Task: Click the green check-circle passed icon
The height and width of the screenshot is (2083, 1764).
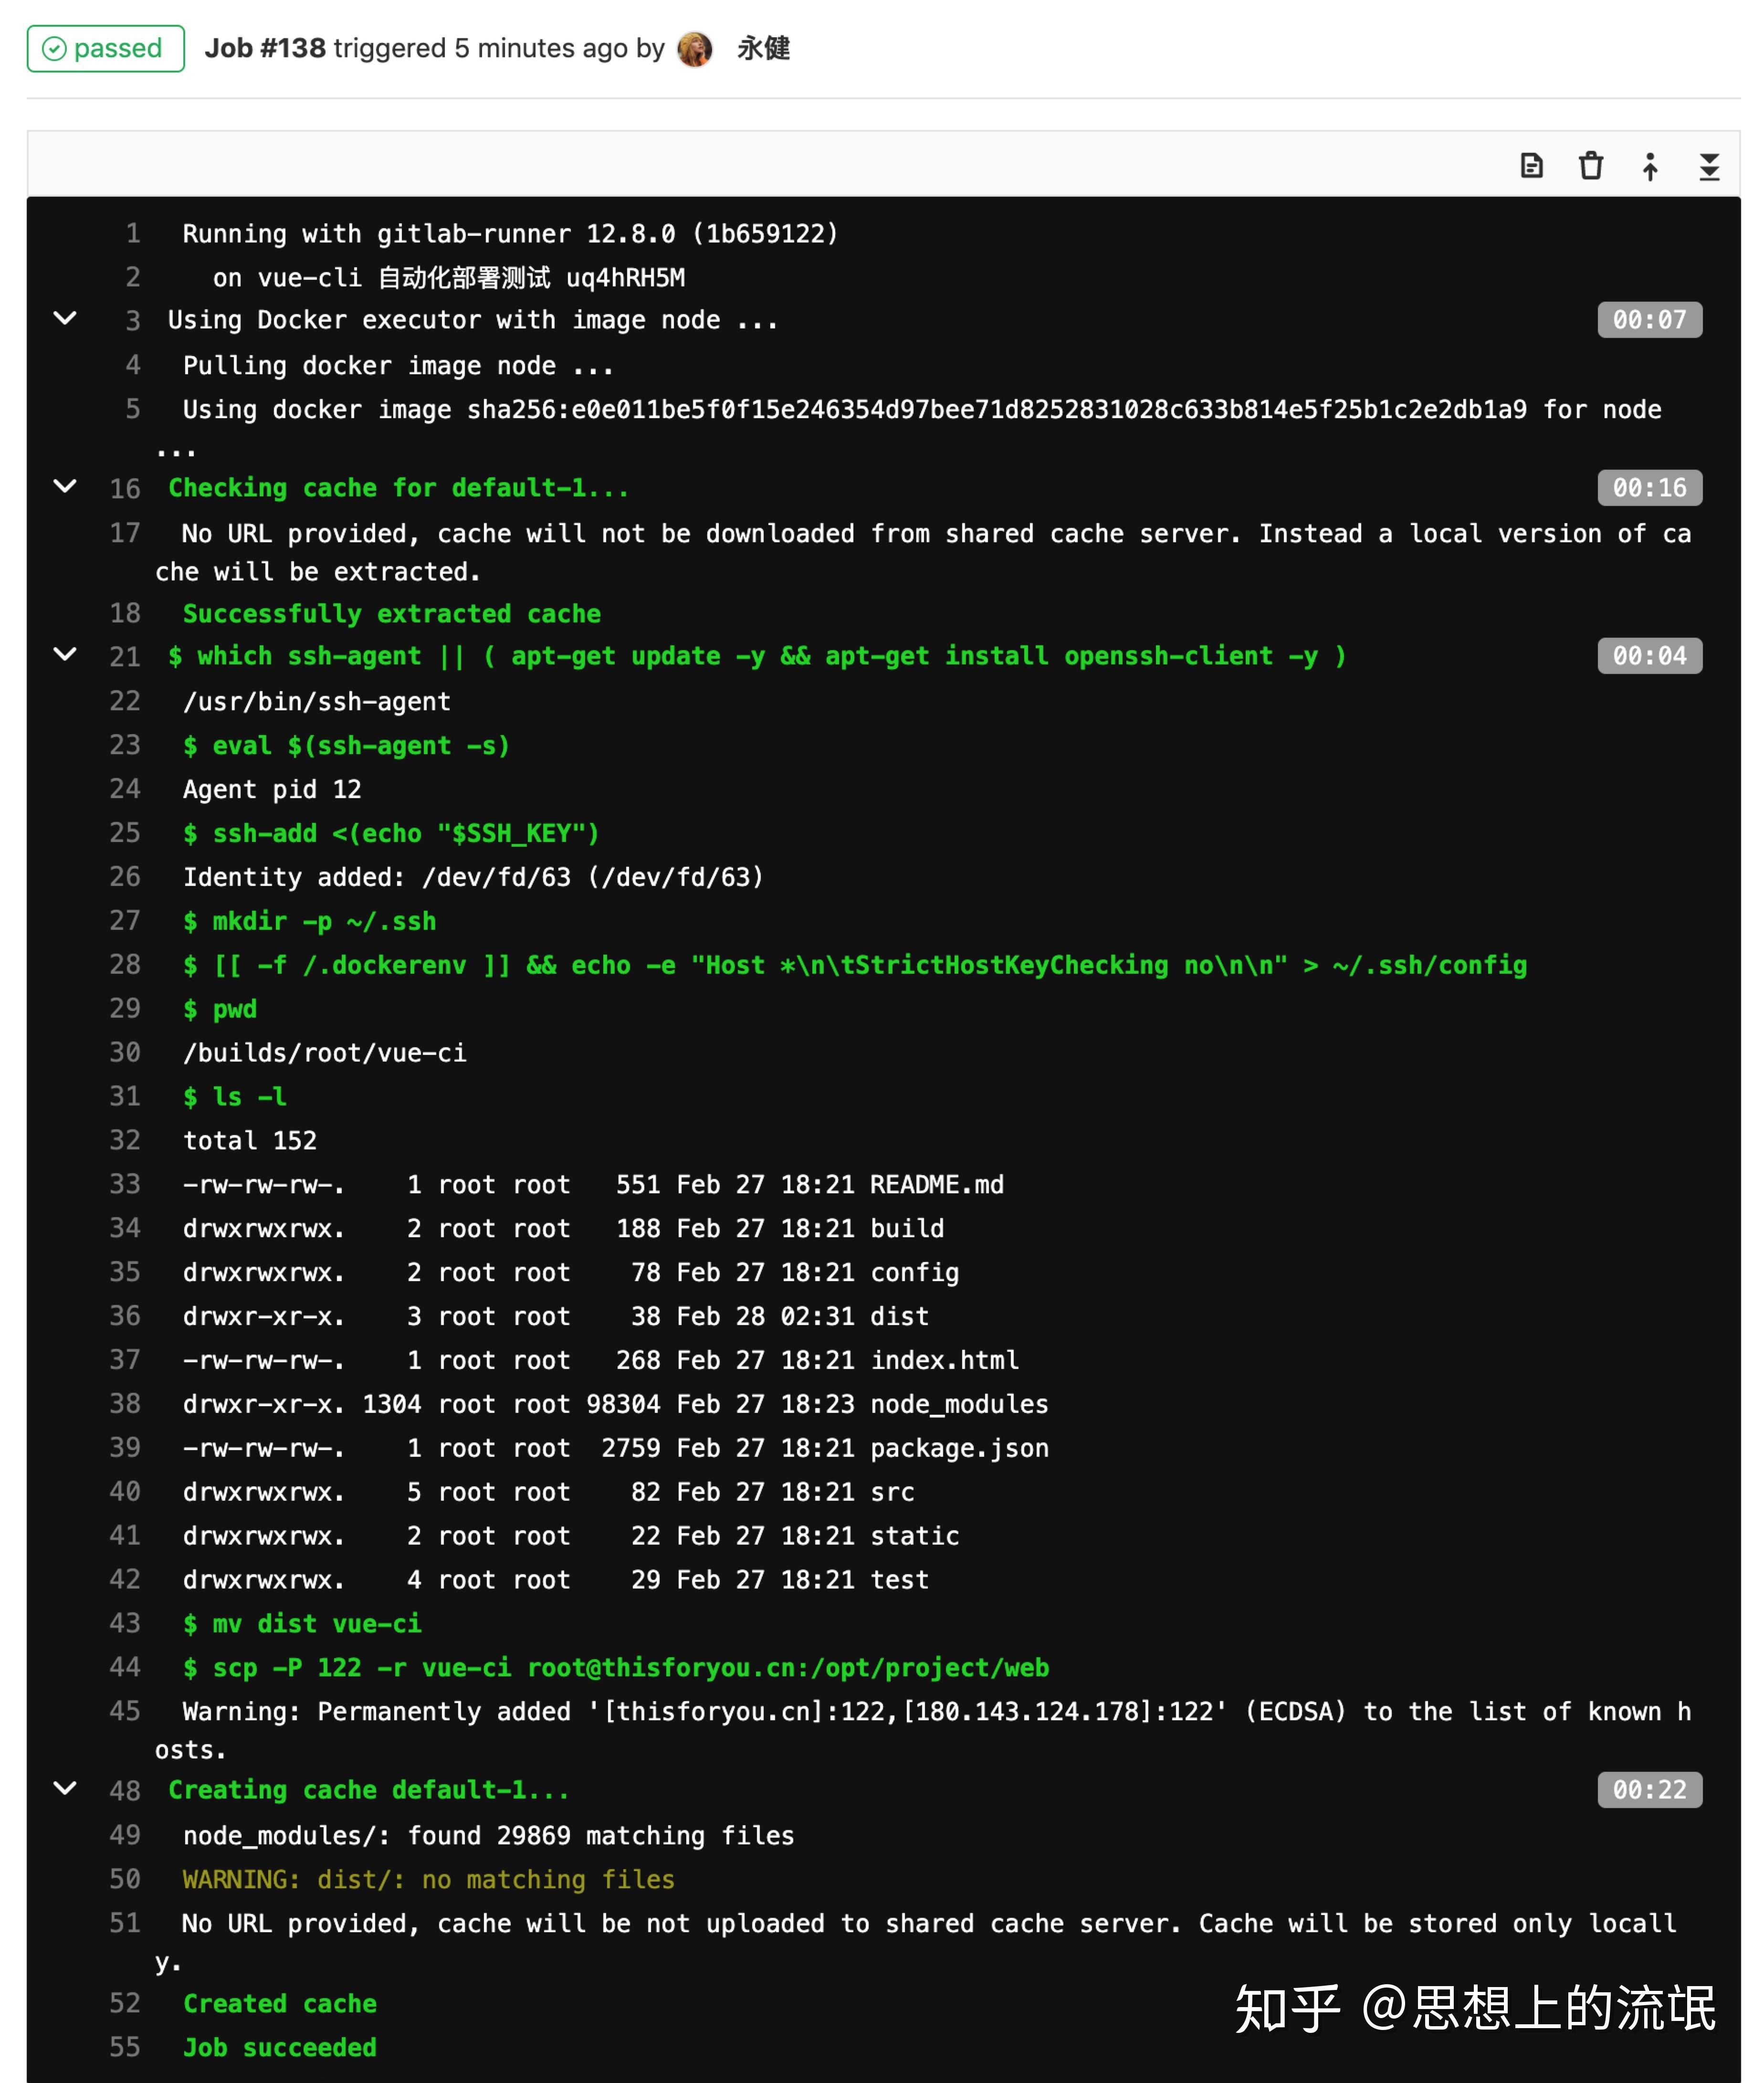Action: point(57,48)
